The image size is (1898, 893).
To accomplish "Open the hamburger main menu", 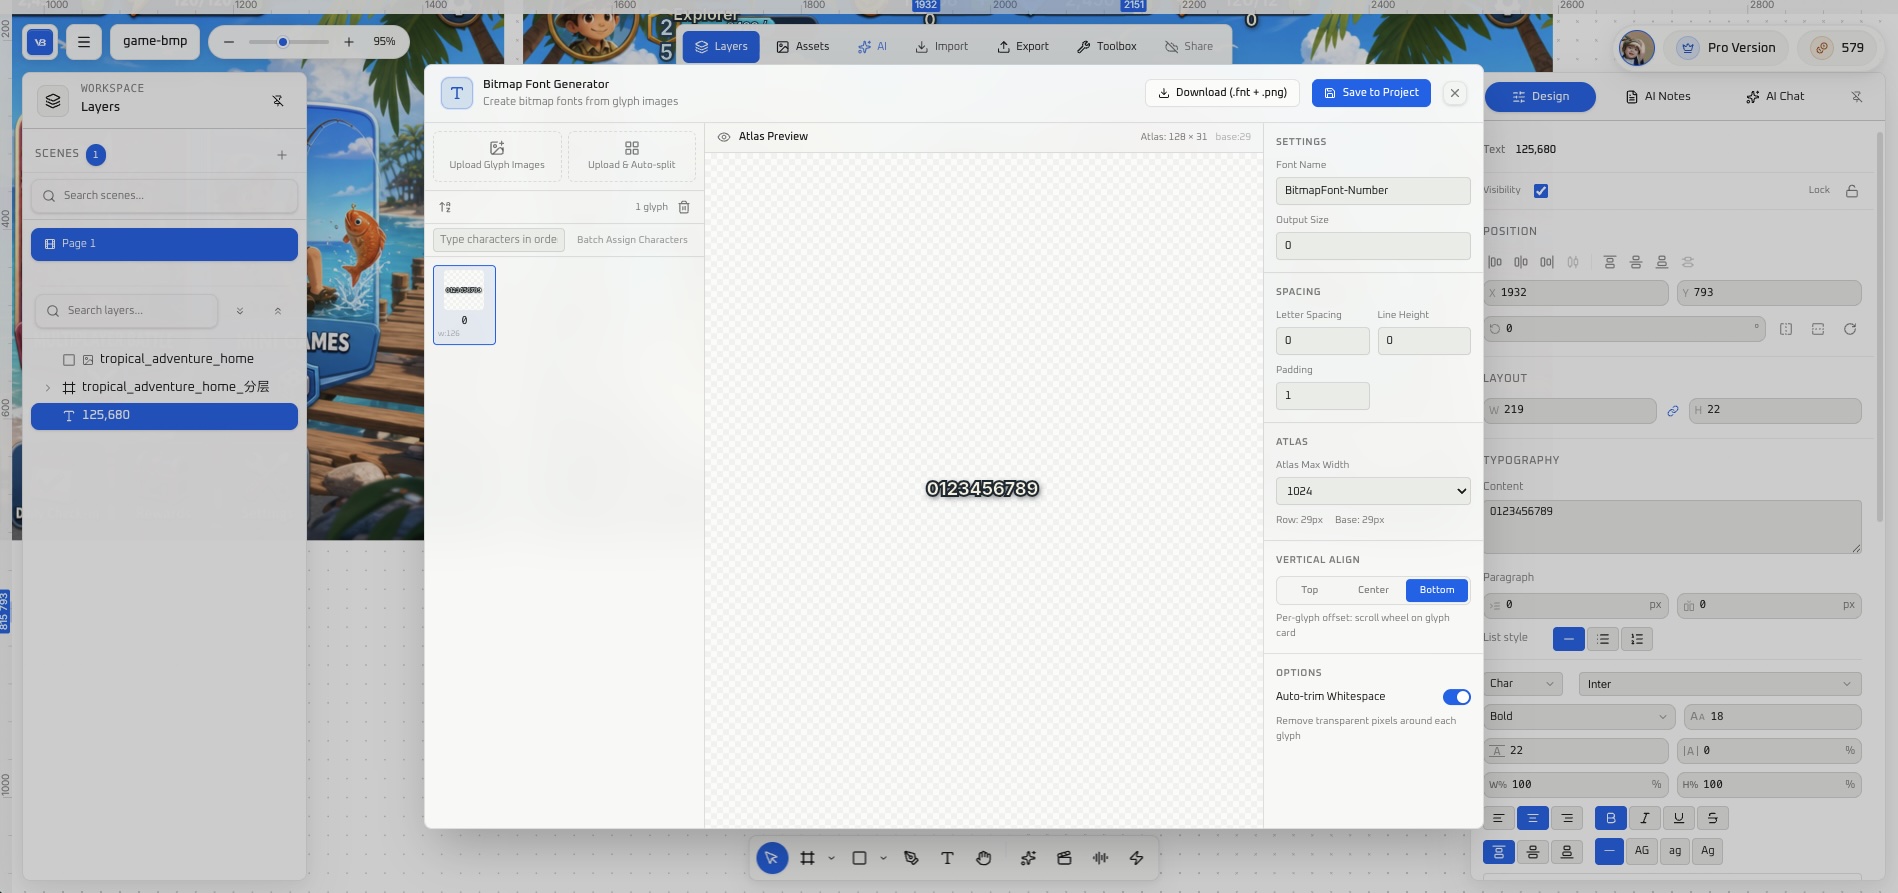I will click(84, 42).
